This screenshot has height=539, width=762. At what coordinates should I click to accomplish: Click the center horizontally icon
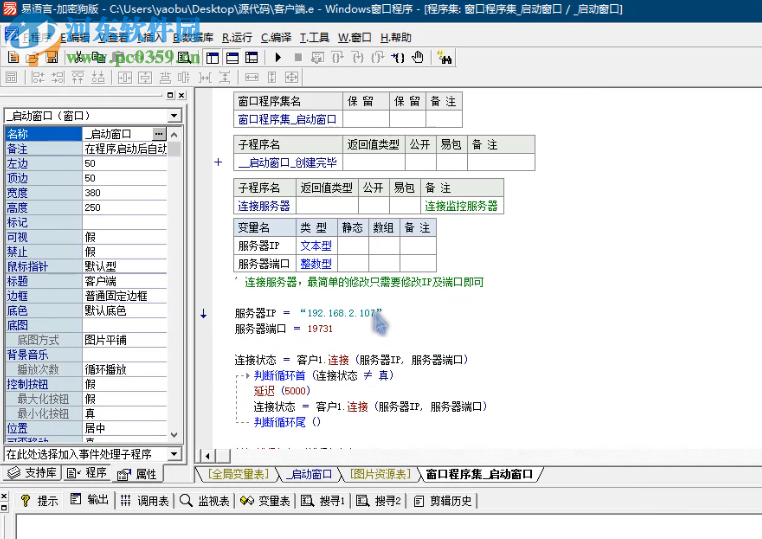[x=125, y=77]
